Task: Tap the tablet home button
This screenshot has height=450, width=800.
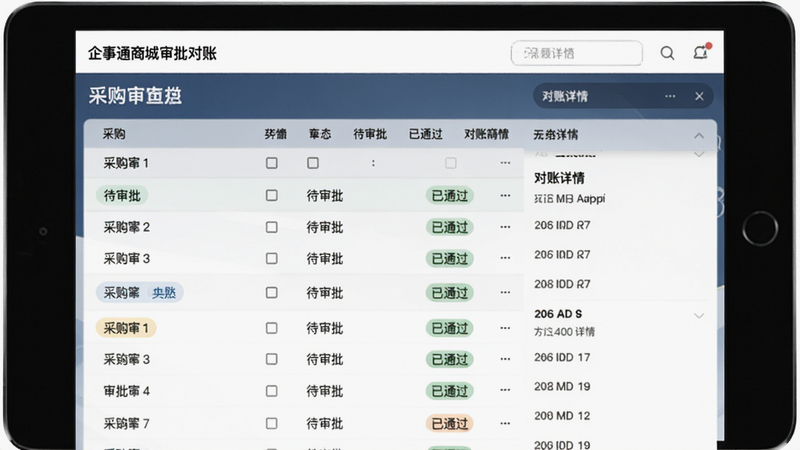Action: click(x=760, y=229)
